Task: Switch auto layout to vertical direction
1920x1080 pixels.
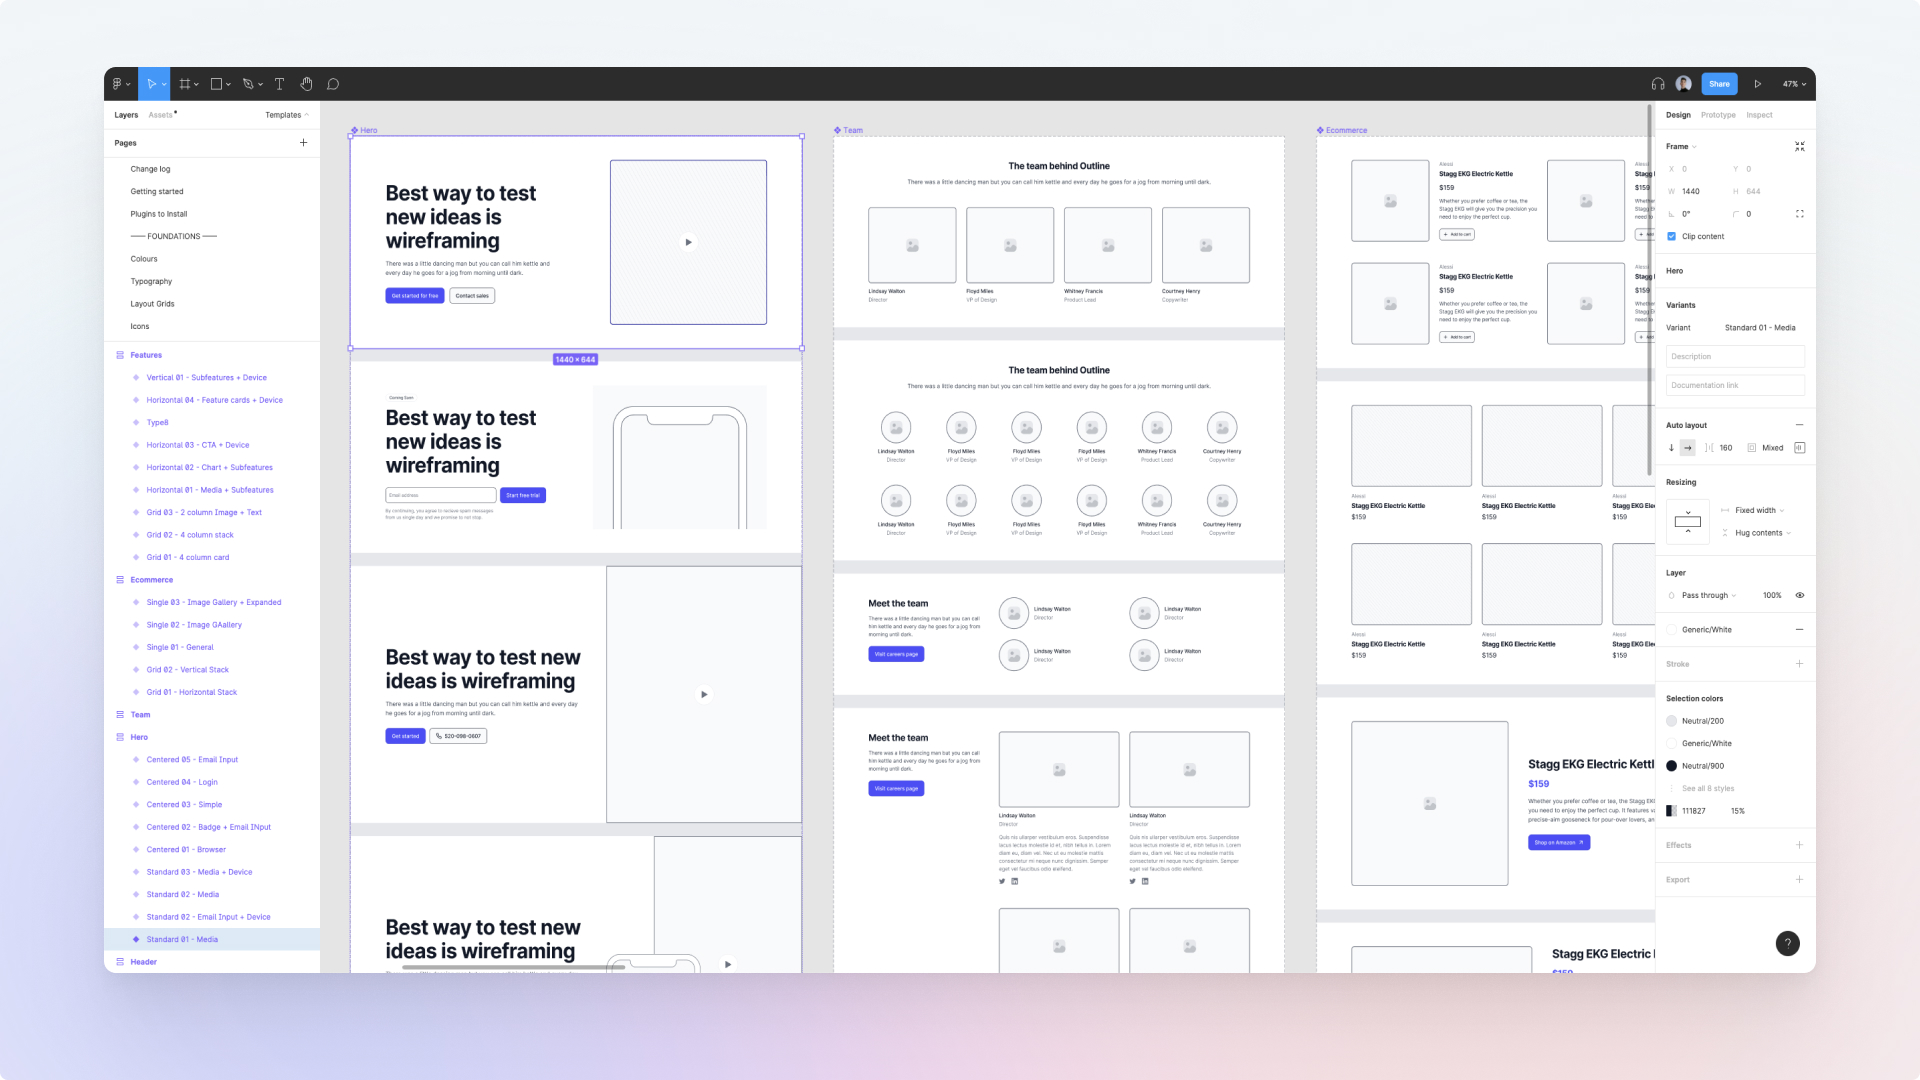Action: tap(1671, 448)
